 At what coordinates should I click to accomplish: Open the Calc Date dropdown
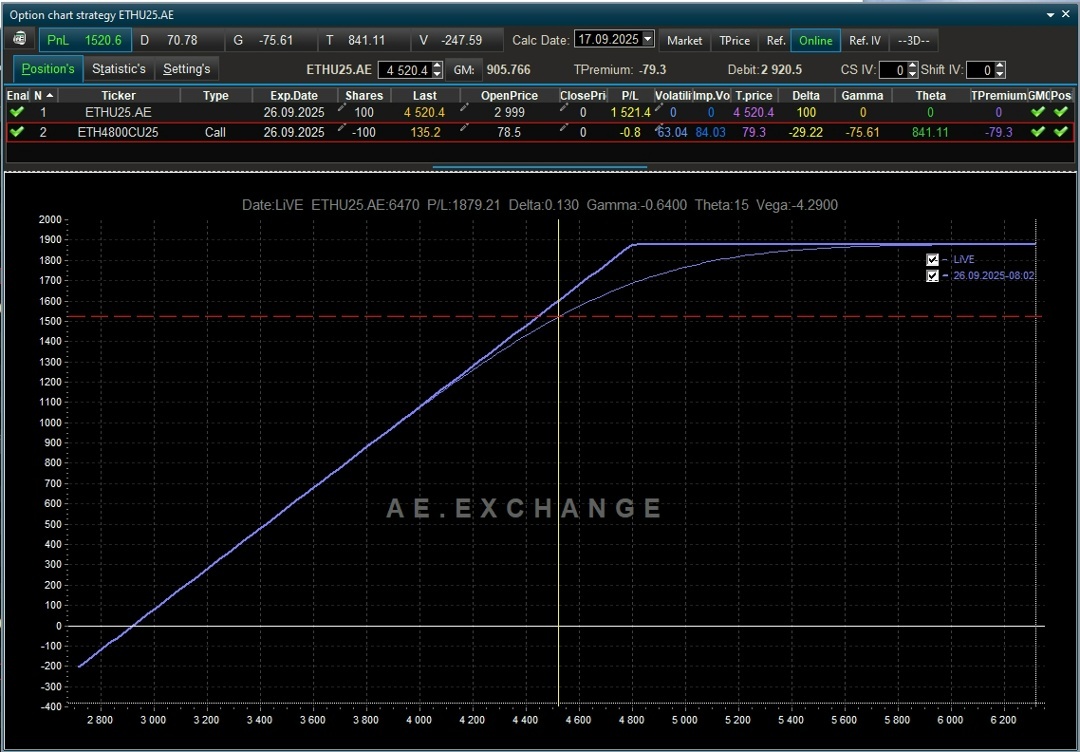click(x=647, y=40)
